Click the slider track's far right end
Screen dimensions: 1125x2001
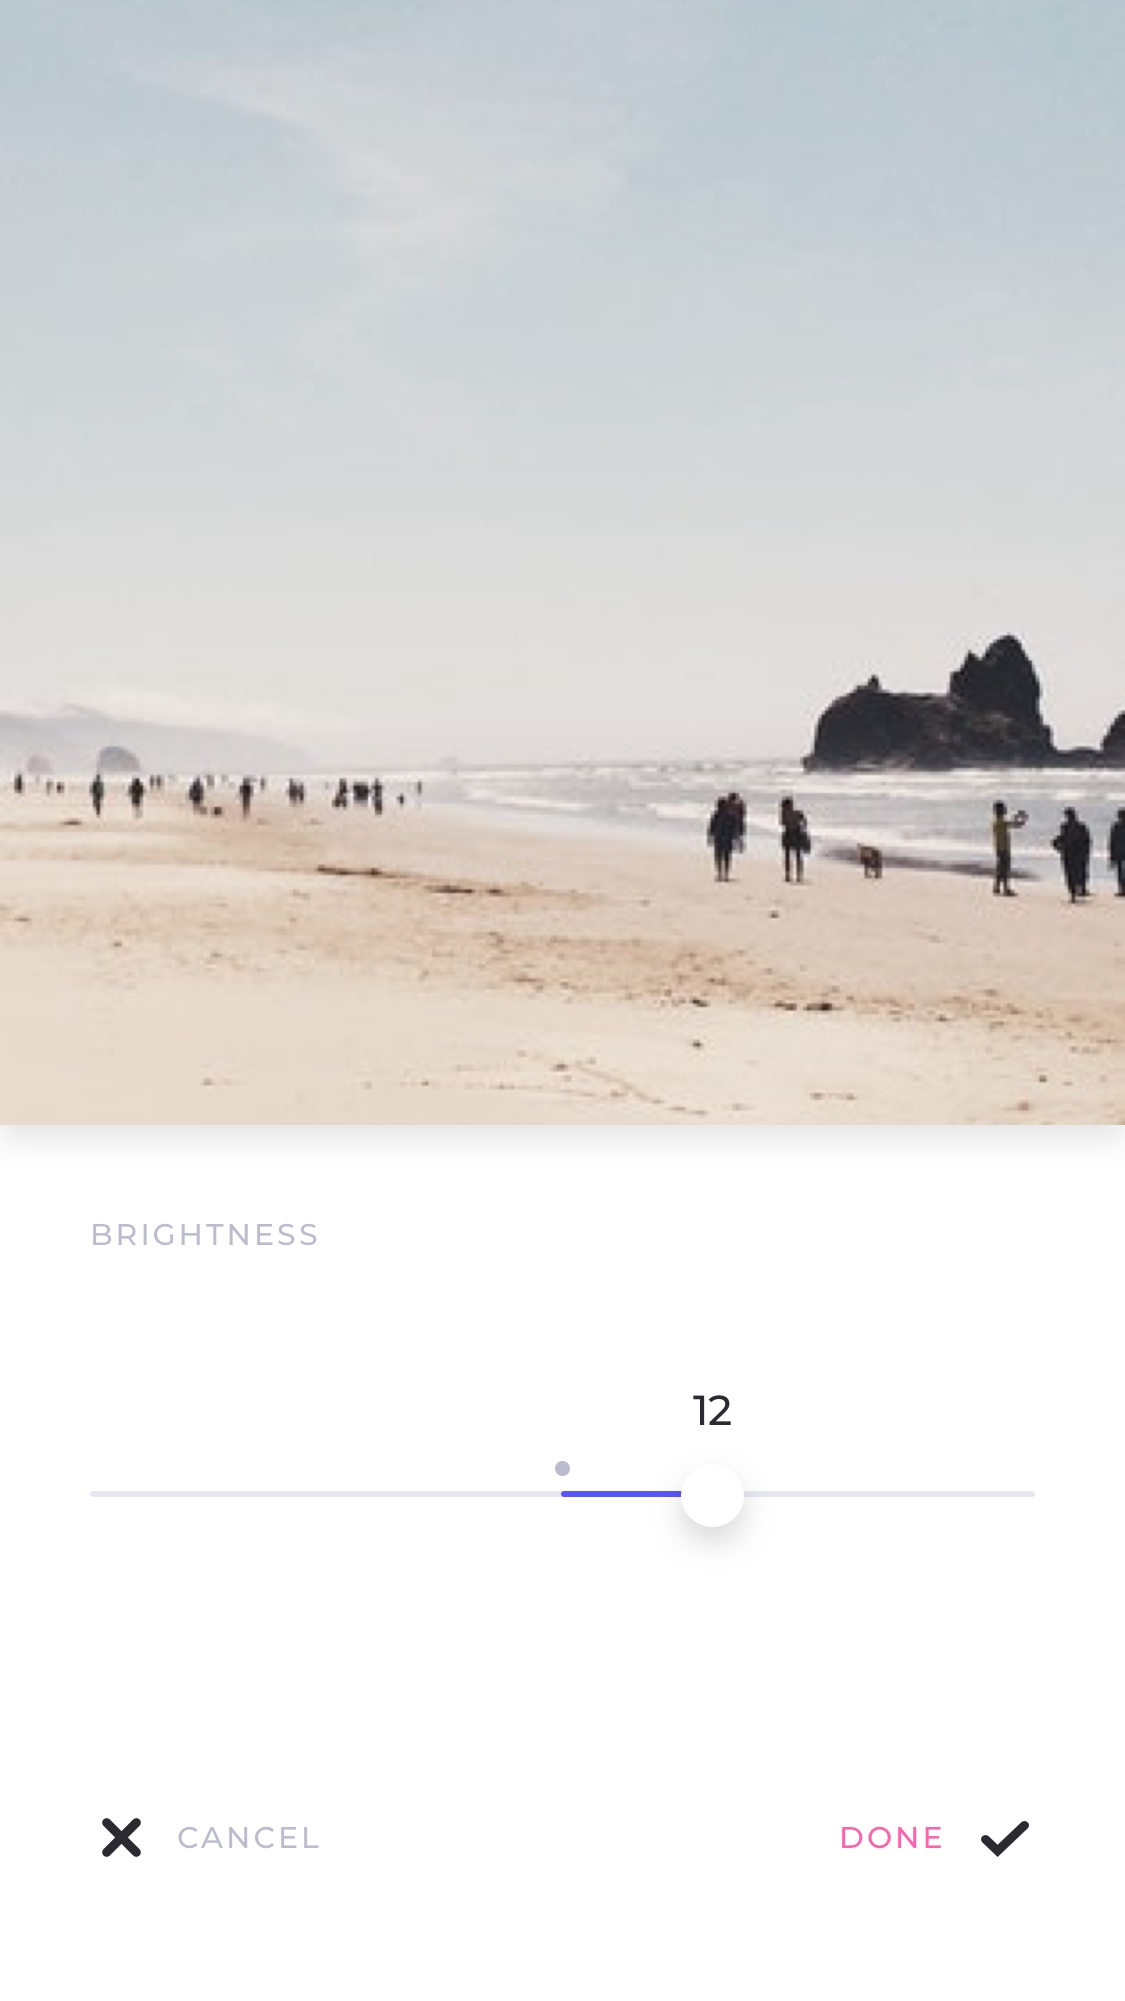point(1028,1494)
